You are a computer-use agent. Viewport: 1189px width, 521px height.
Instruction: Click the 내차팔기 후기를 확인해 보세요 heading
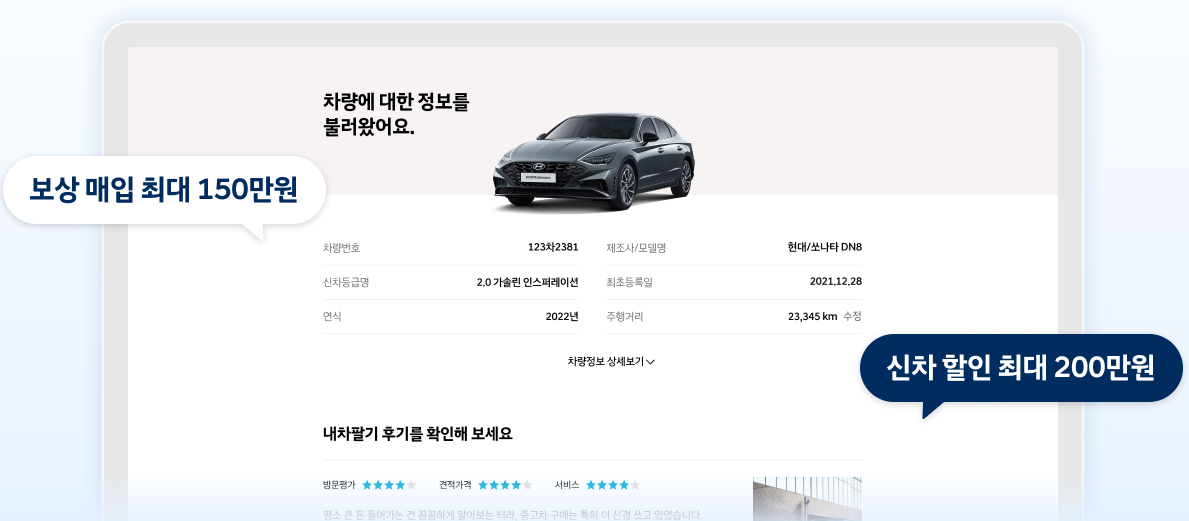(418, 434)
